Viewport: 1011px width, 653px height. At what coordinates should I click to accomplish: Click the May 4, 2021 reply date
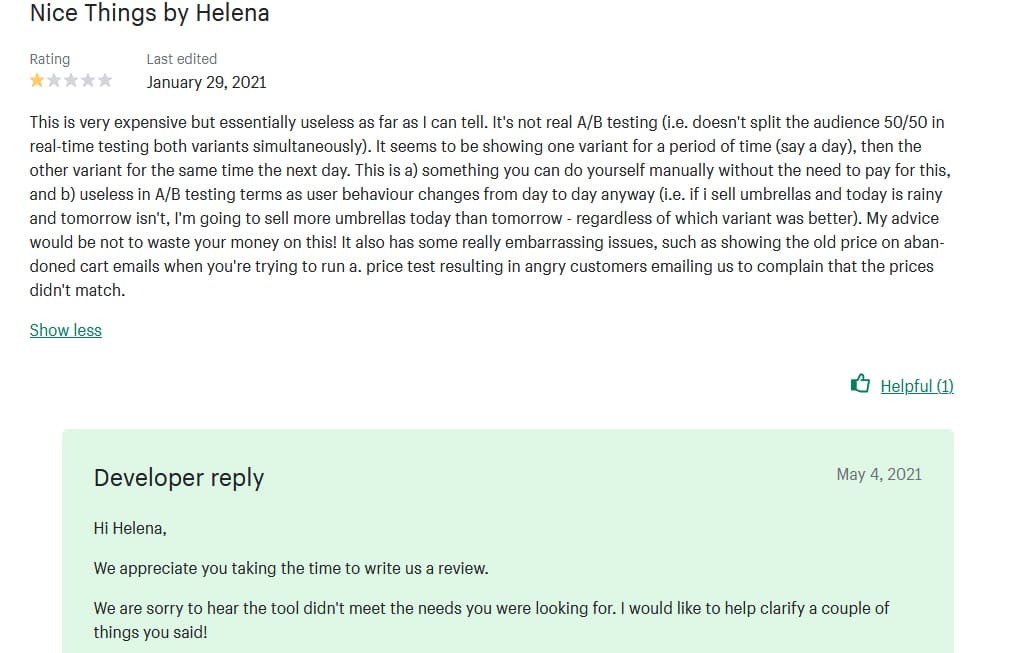879,474
